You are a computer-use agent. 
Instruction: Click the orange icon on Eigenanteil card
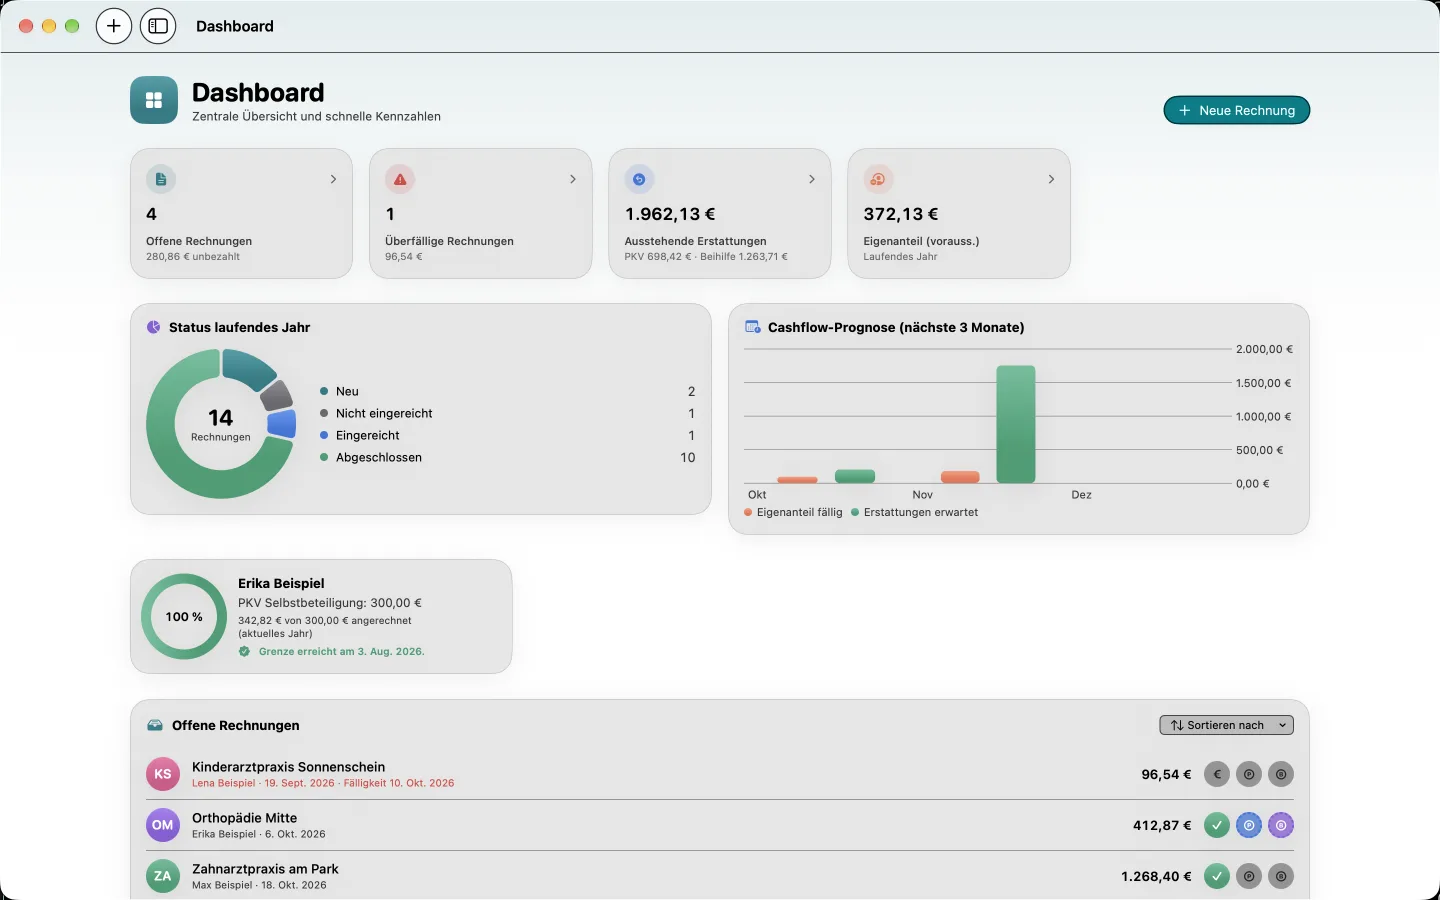coord(878,179)
